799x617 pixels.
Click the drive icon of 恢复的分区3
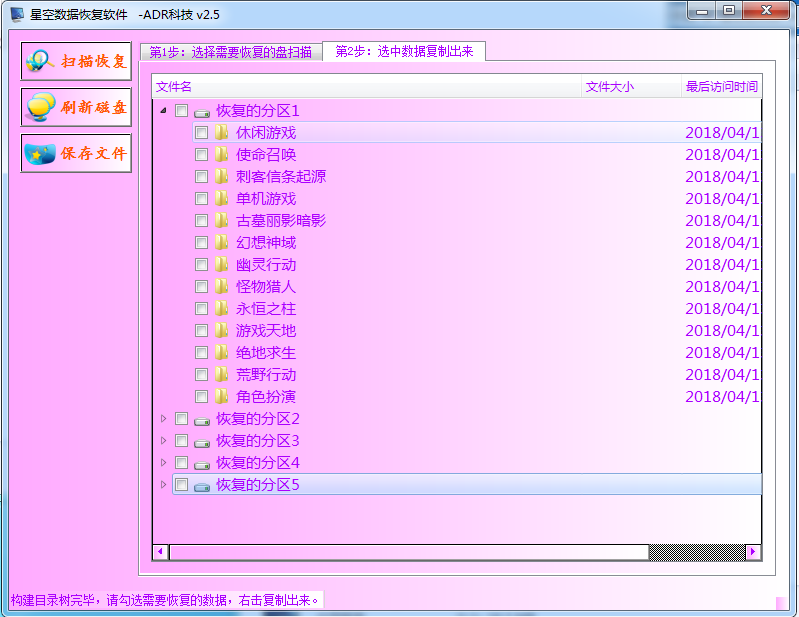[x=202, y=442]
